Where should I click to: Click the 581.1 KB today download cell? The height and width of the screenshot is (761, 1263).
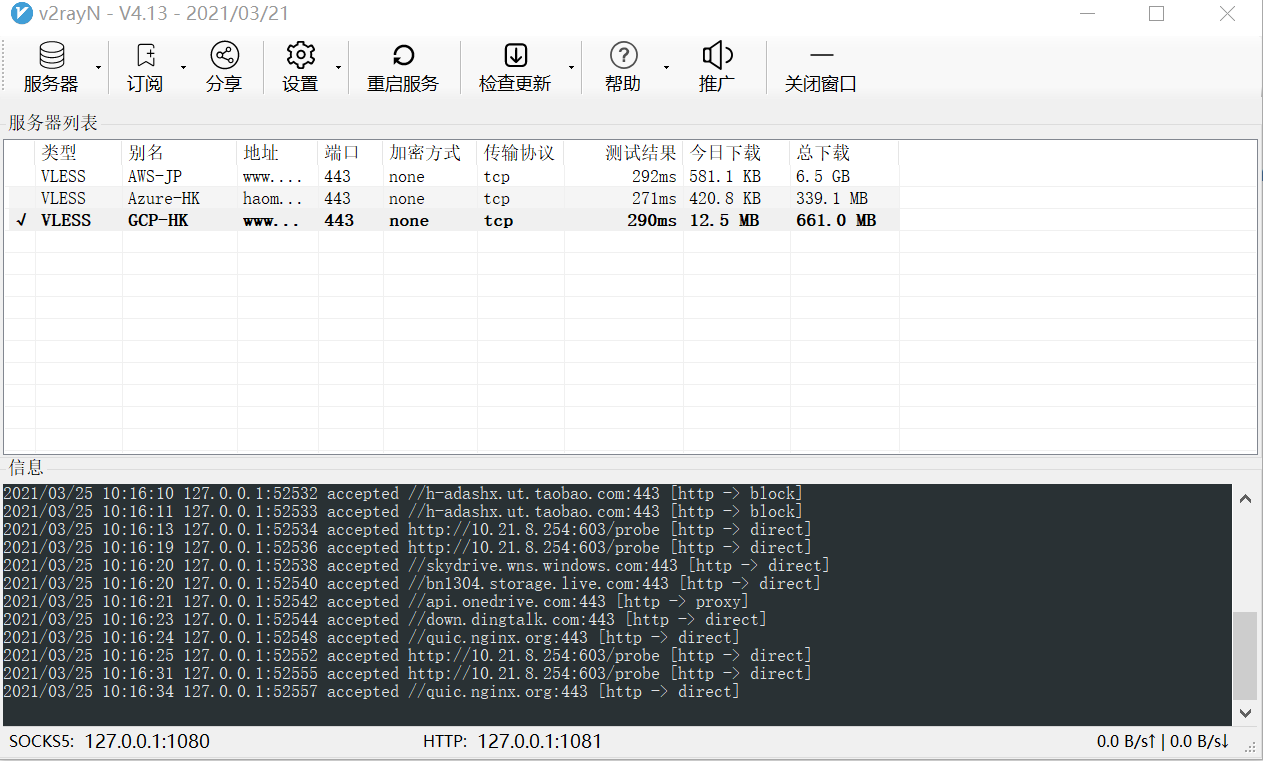click(725, 177)
